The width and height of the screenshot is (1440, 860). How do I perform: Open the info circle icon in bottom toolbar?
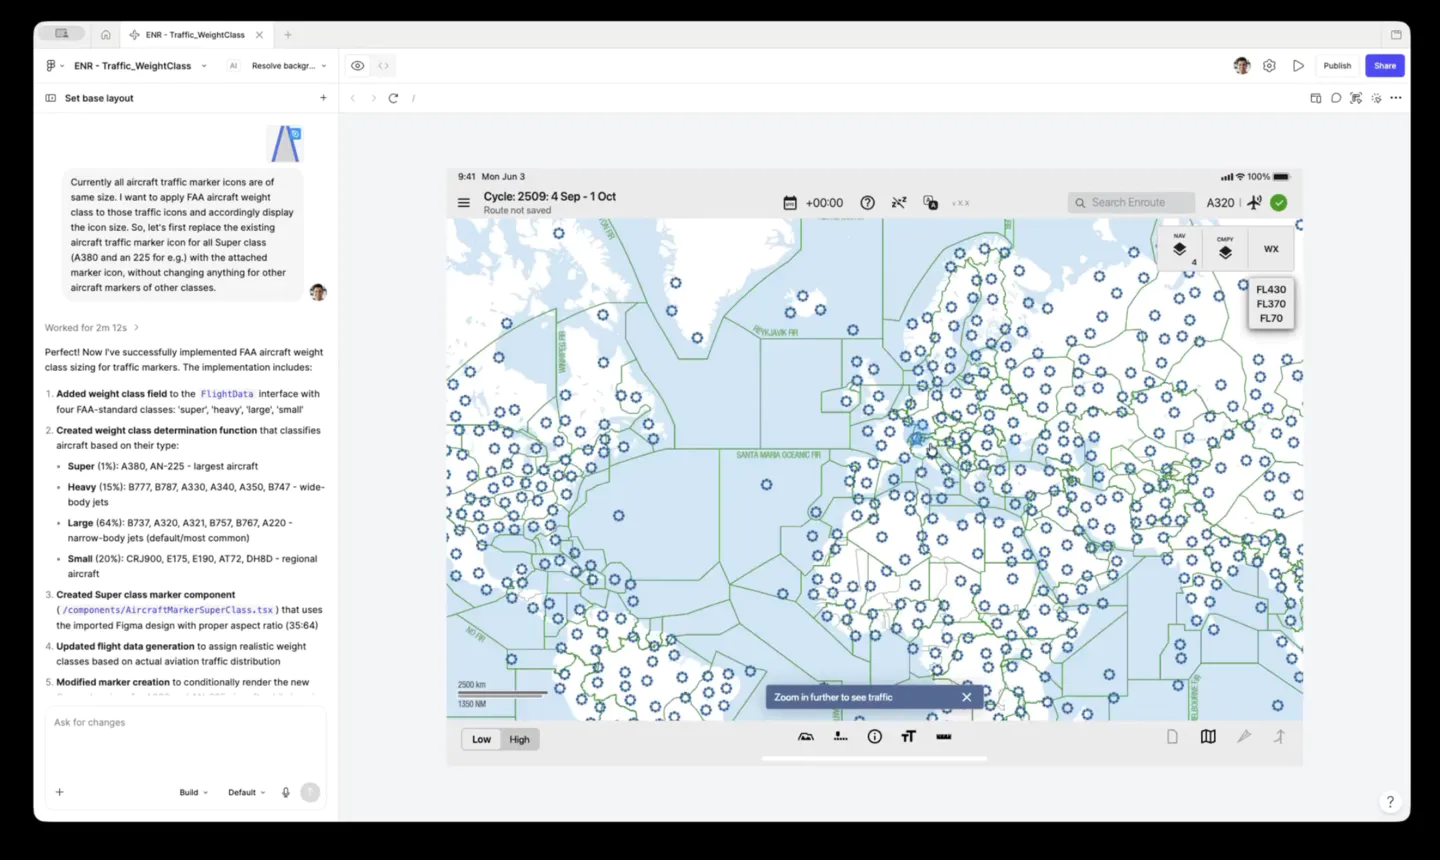875,737
